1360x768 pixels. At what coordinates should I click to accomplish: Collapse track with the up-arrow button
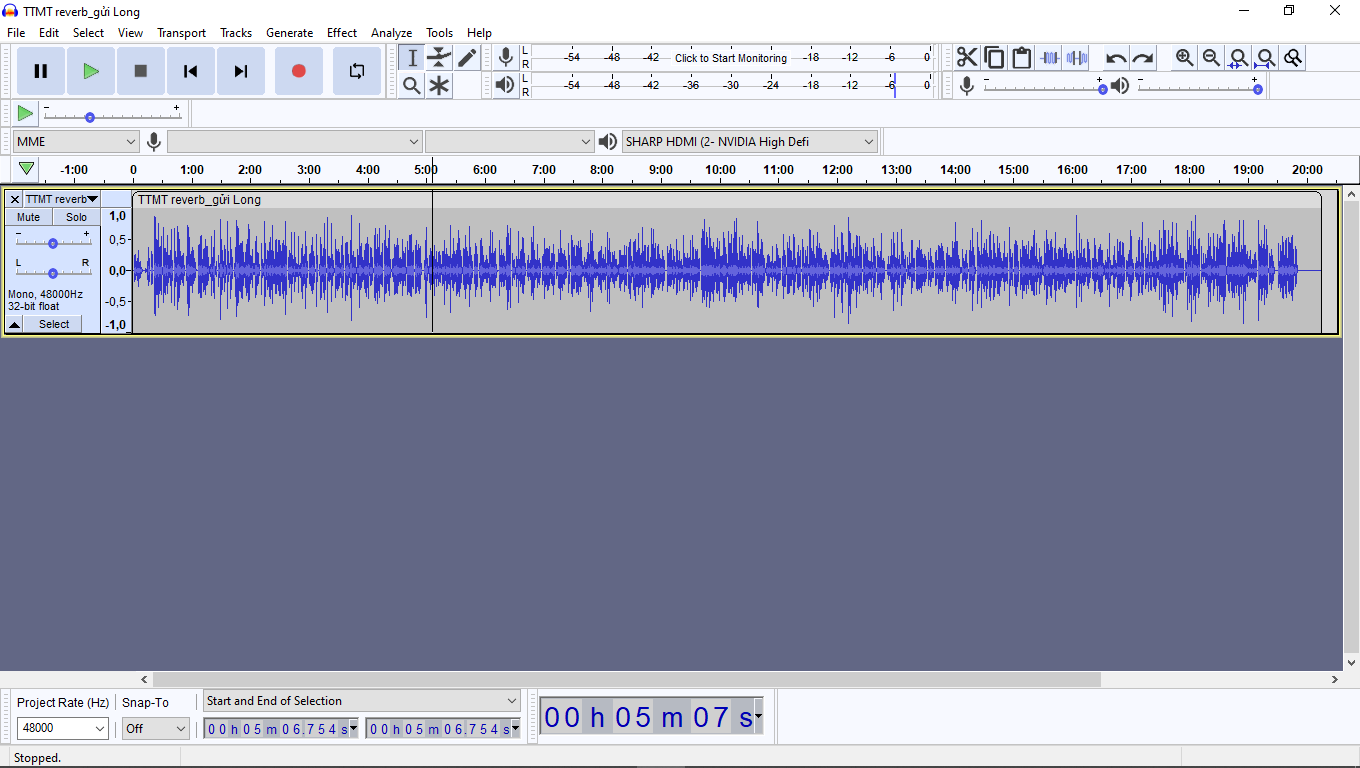[14, 324]
